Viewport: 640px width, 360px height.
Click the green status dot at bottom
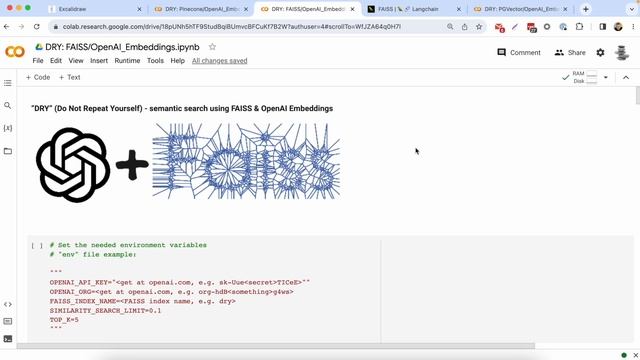tap(624, 355)
